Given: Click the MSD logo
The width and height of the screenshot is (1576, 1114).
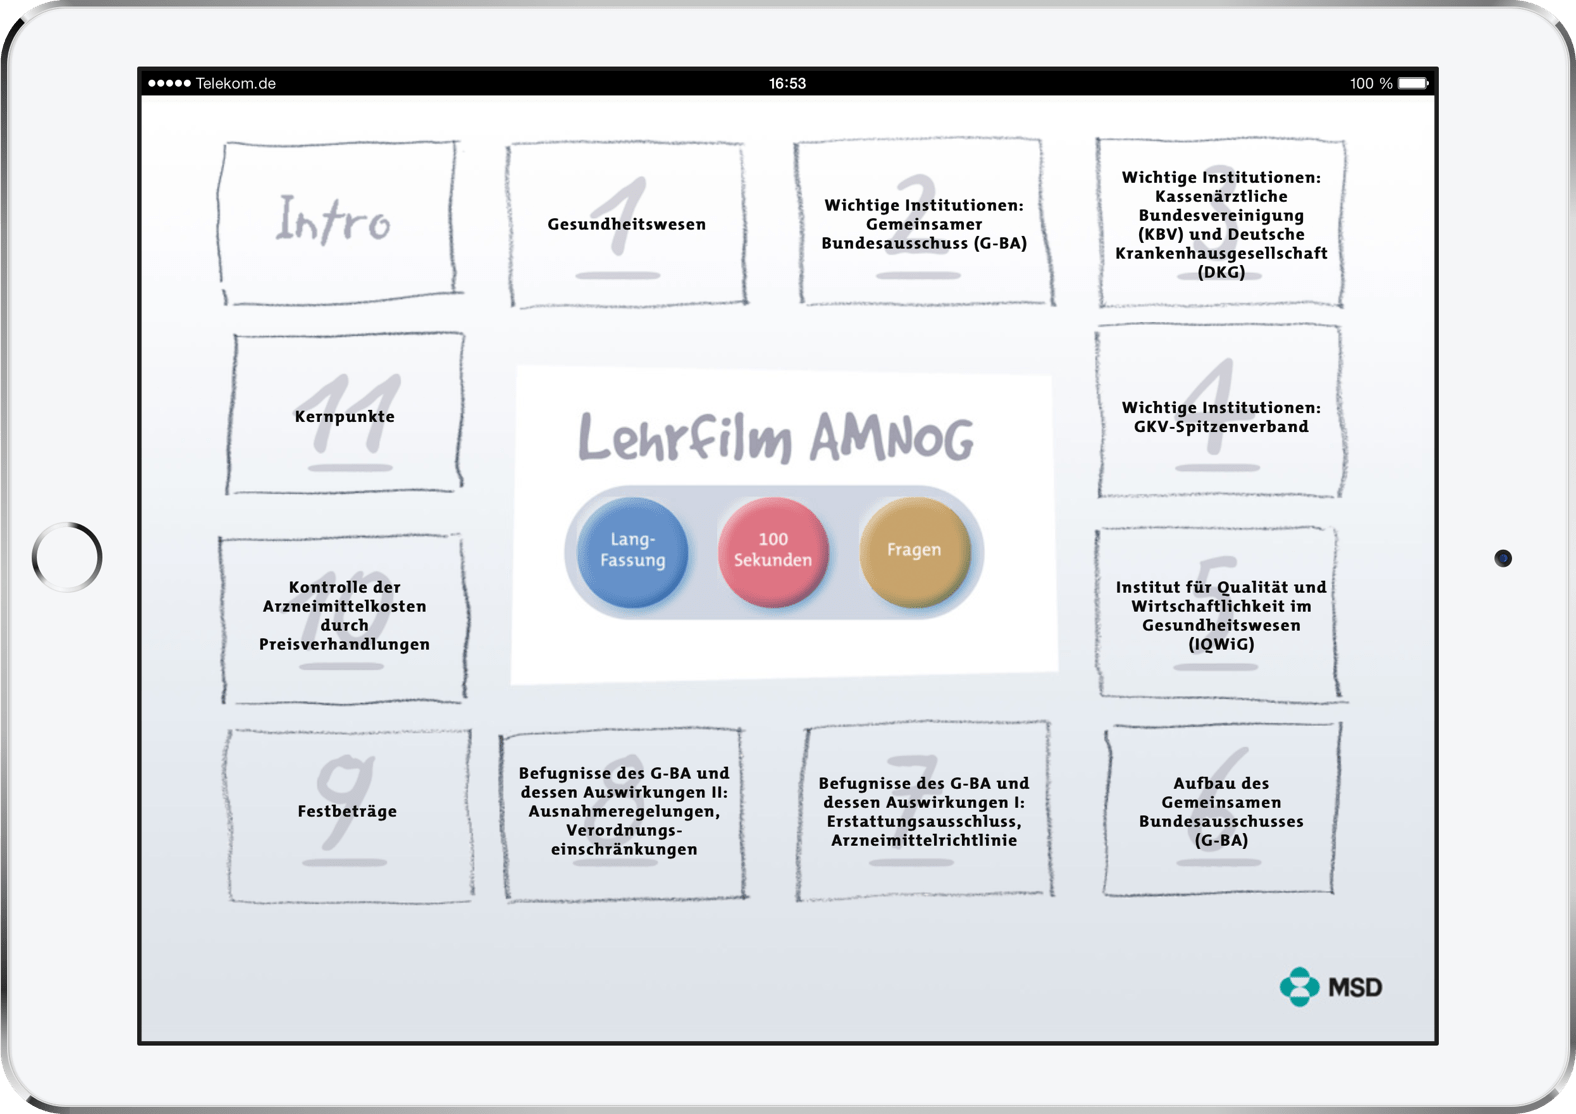Looking at the screenshot, I should tap(1331, 987).
